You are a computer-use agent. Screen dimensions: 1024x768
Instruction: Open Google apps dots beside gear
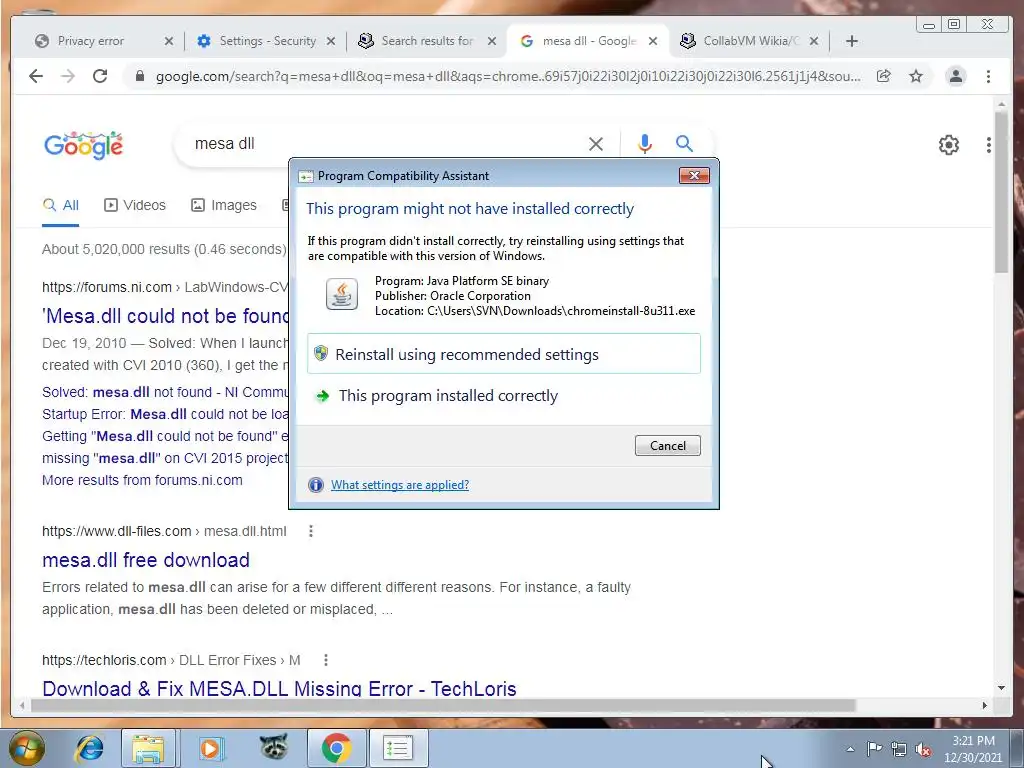989,145
